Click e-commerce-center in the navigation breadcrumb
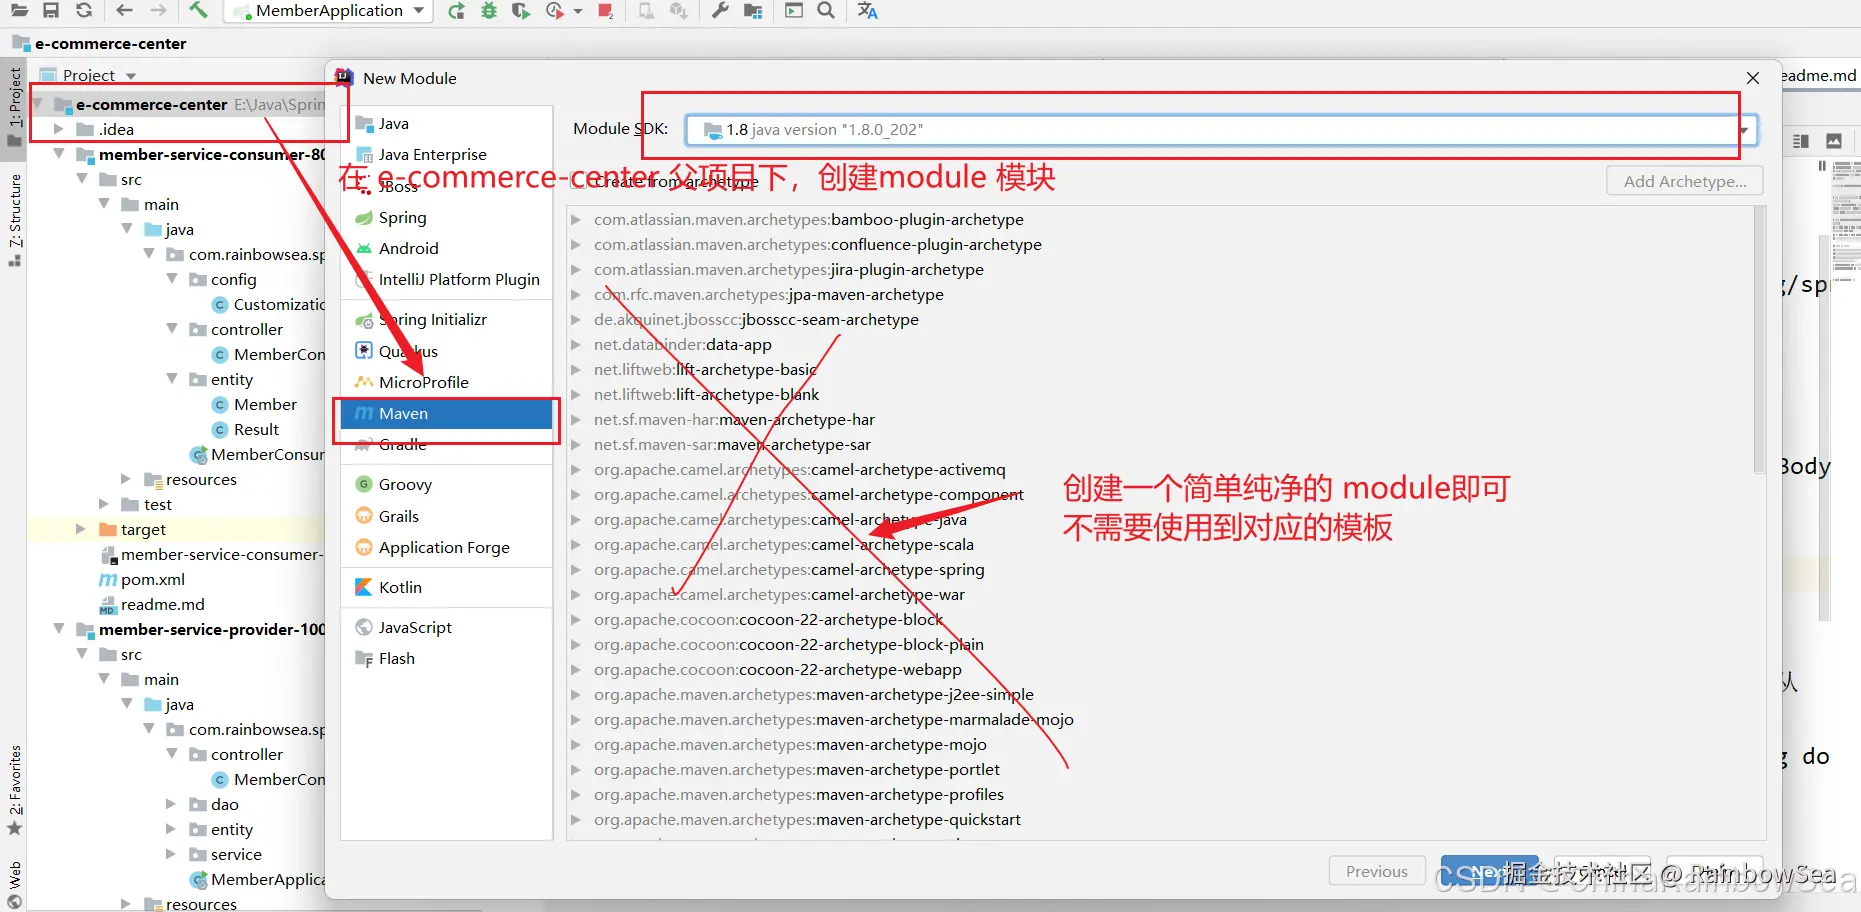Image resolution: width=1861 pixels, height=912 pixels. click(110, 44)
